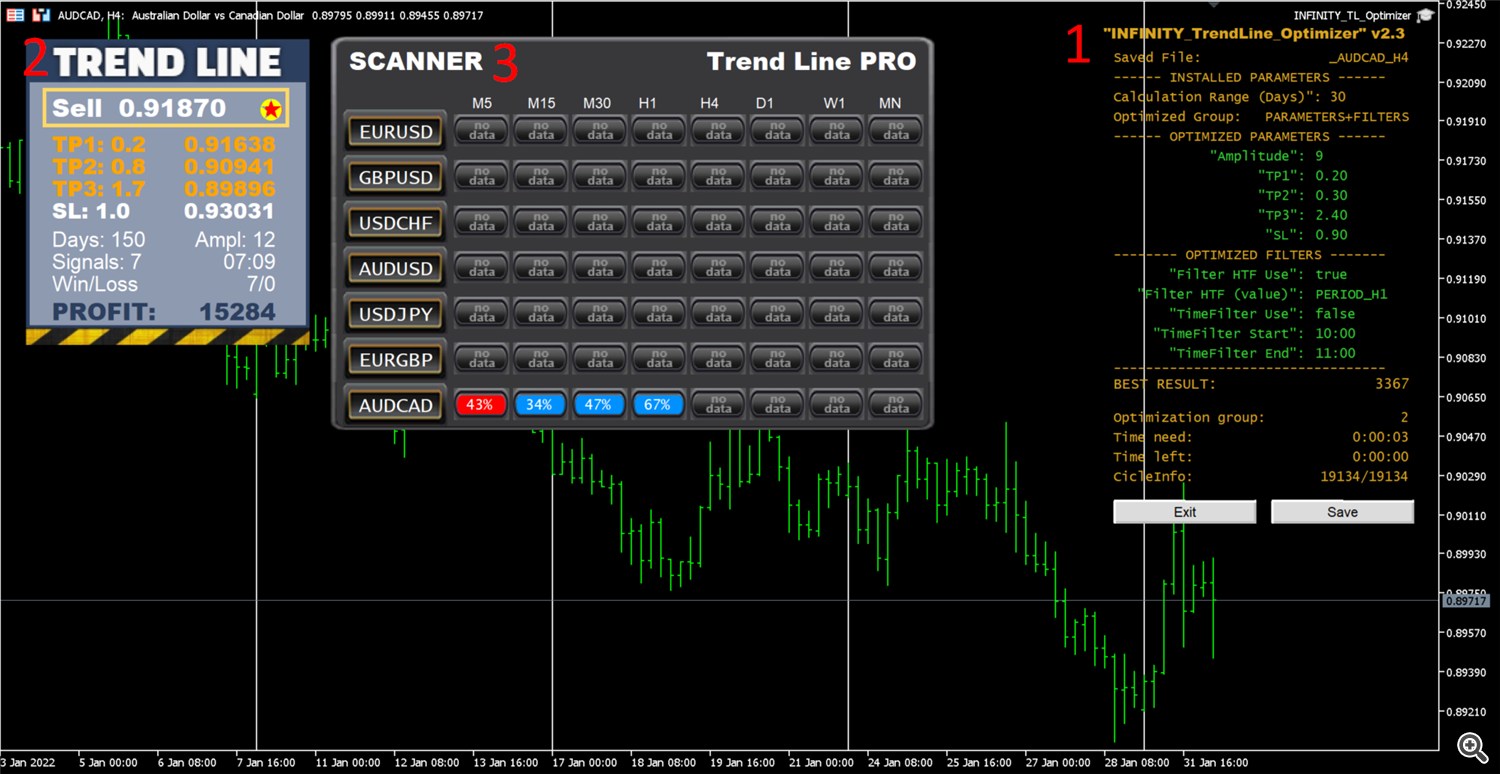This screenshot has width=1500, height=774.
Task: Click the Days: 150 label
Action: 99,240
